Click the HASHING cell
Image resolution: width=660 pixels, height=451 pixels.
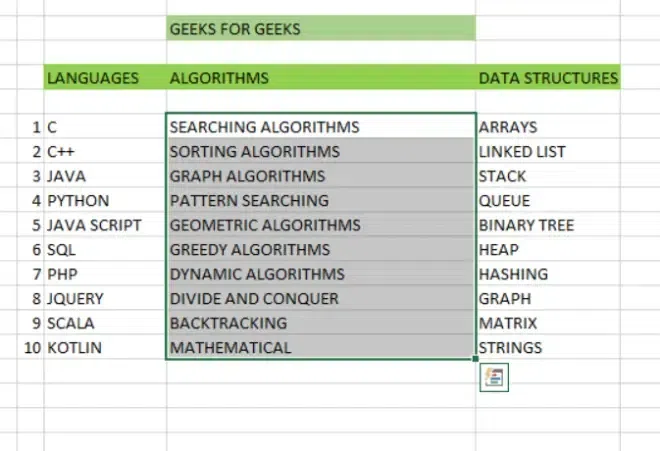[x=513, y=274]
